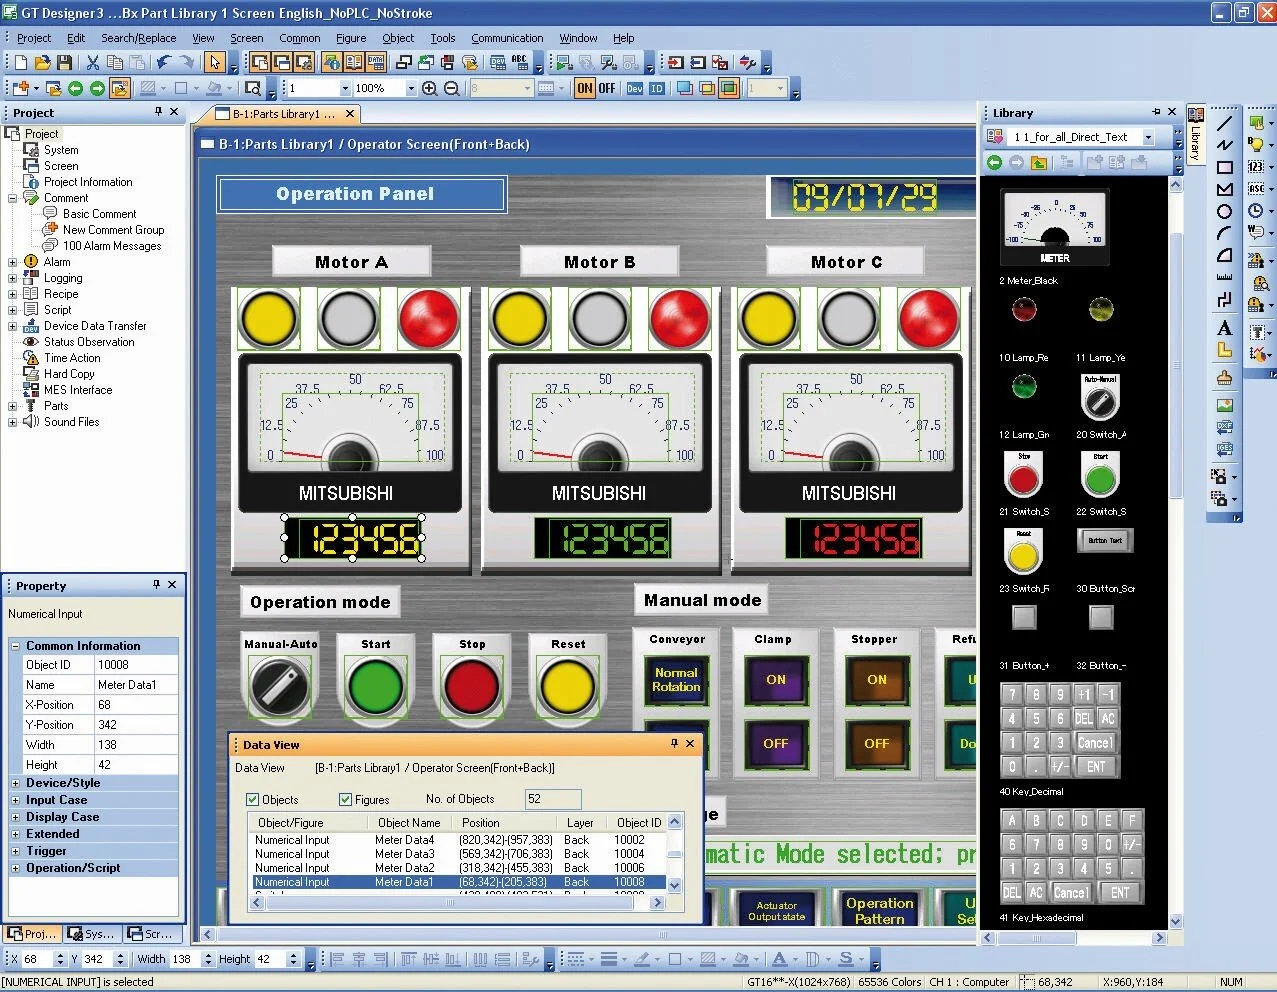Viewport: 1277px width, 992px height.
Task: Click the New project icon
Action: coord(20,63)
